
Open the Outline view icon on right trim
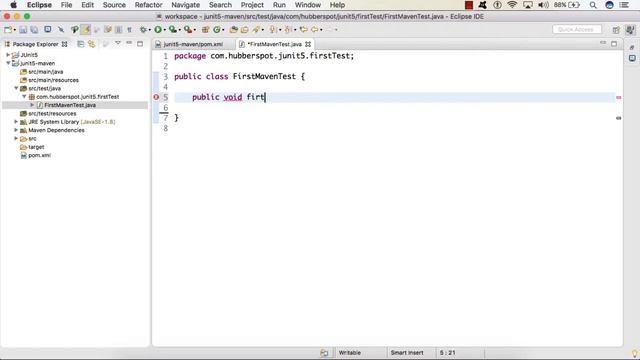tap(632, 58)
